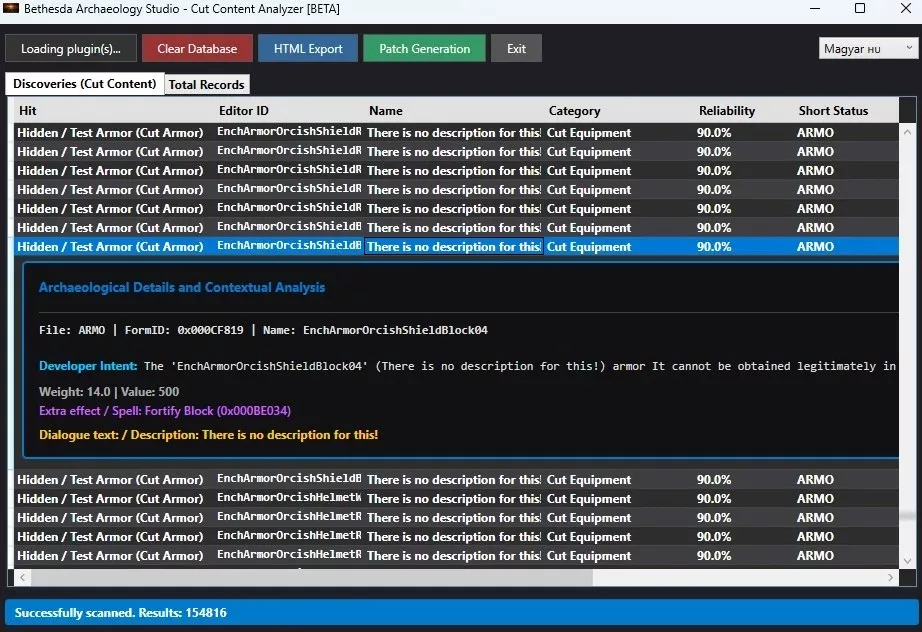
Task: Click the Loading plugin(s)... button
Action: 71,49
